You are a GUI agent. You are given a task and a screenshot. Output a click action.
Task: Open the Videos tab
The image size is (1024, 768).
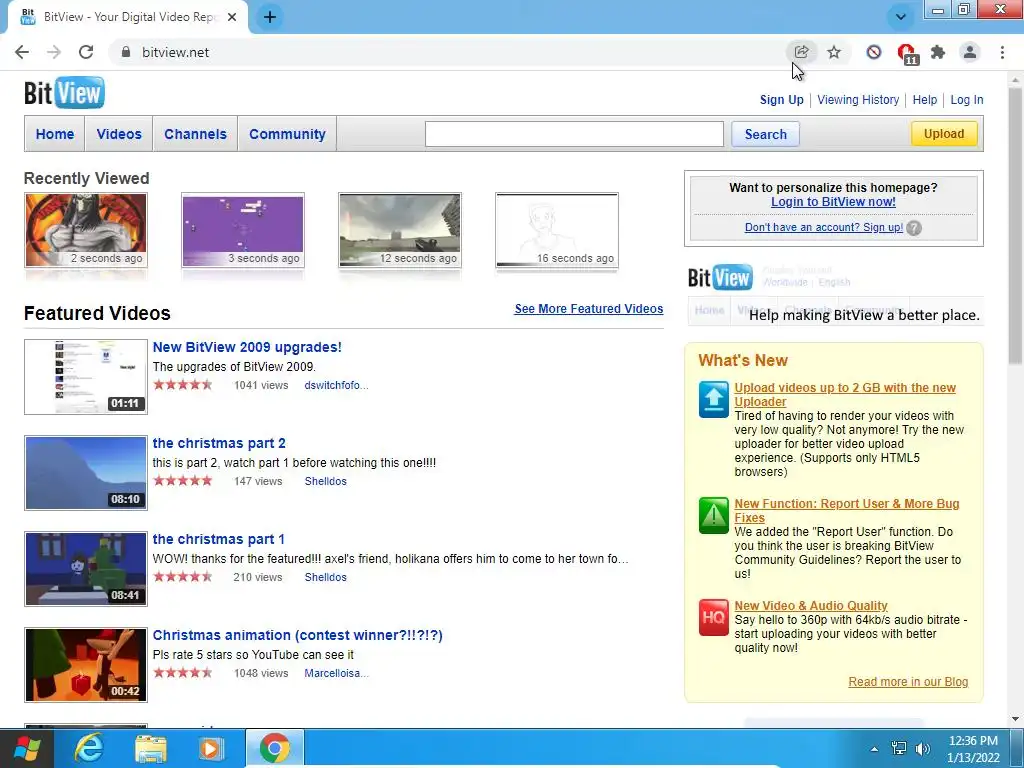pos(119,134)
